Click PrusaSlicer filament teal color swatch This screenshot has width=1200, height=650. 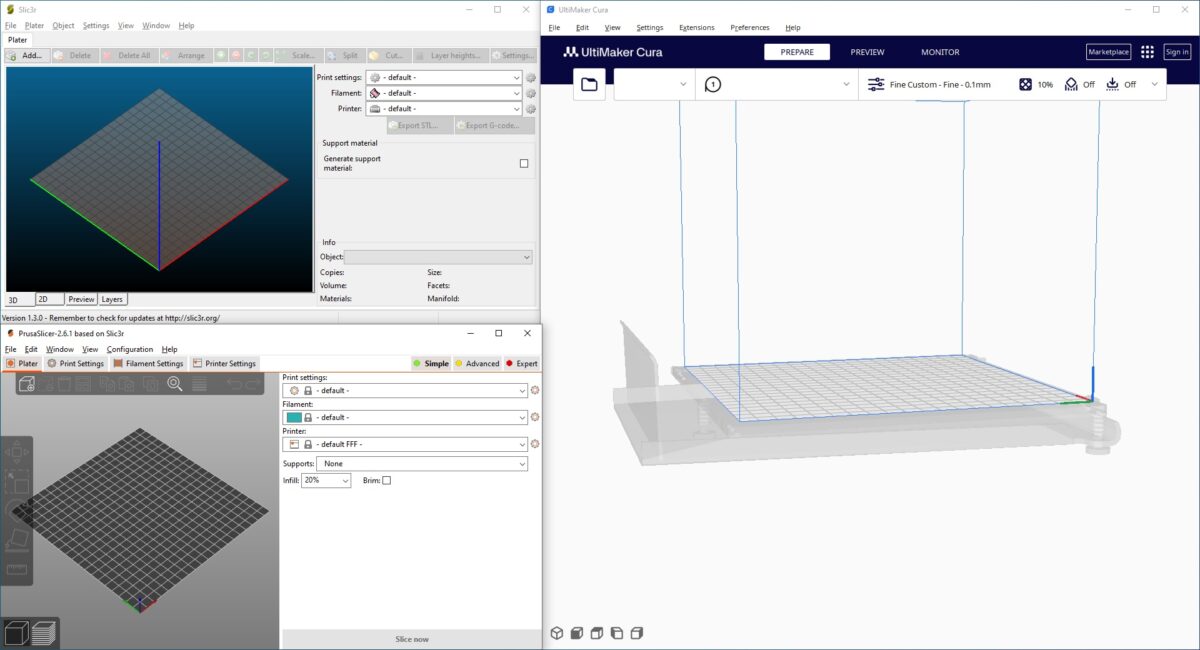point(294,417)
